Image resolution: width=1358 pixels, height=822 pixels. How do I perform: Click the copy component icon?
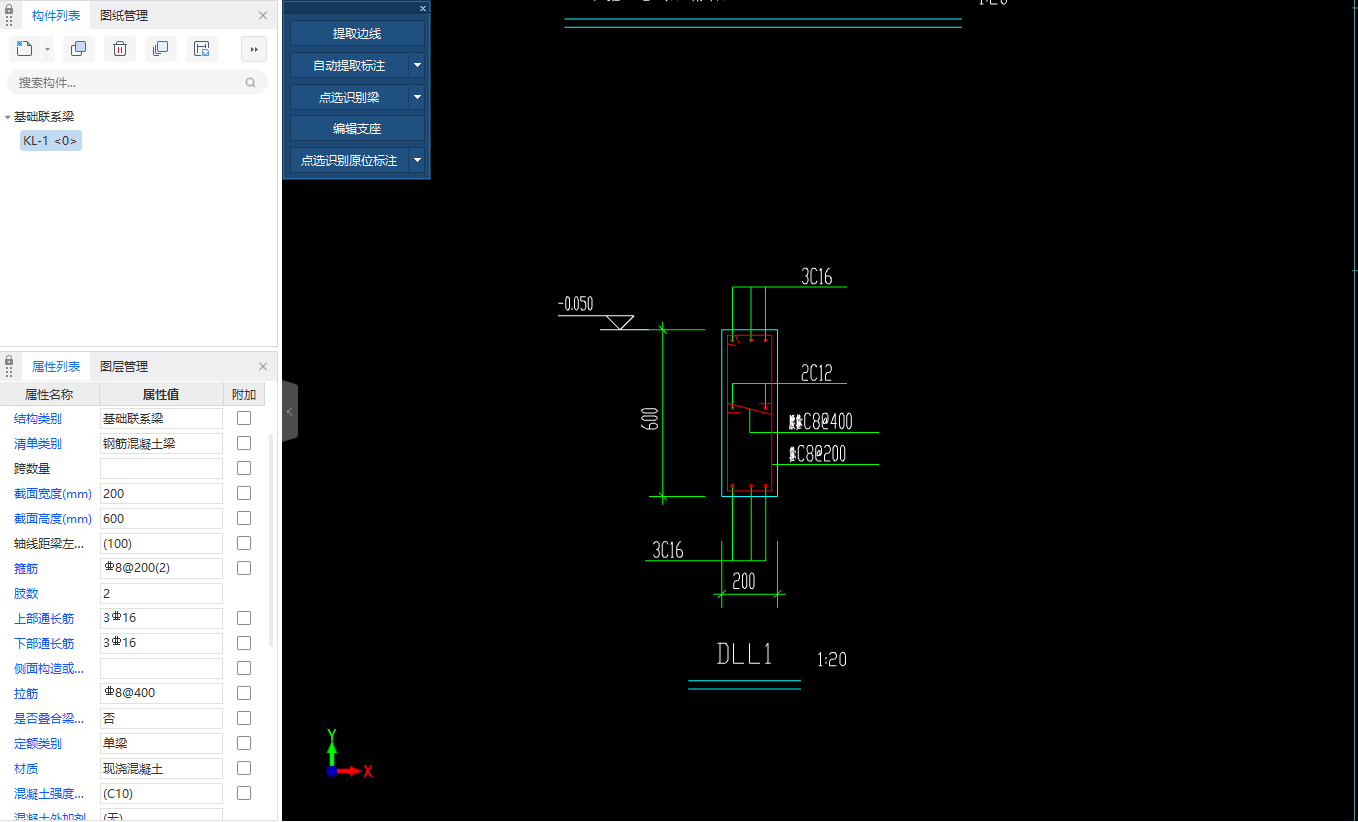point(78,49)
